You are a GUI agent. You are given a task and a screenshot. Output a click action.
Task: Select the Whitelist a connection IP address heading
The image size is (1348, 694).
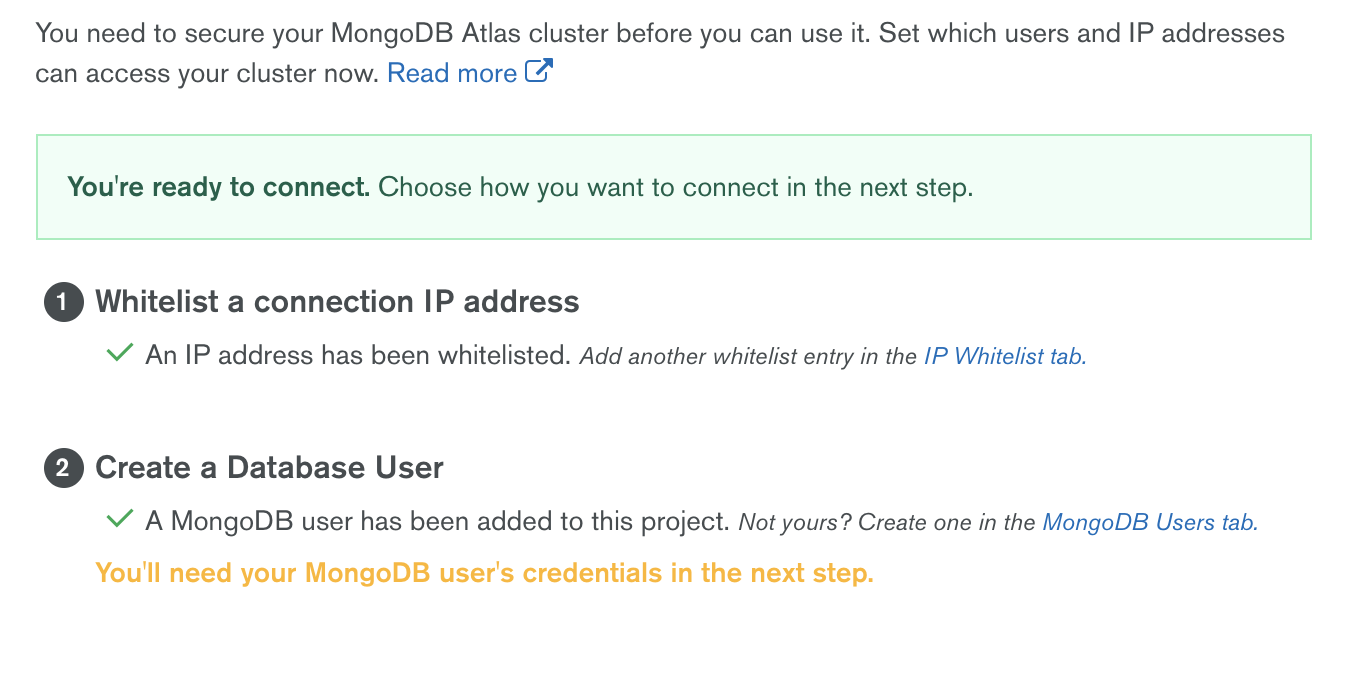337,302
